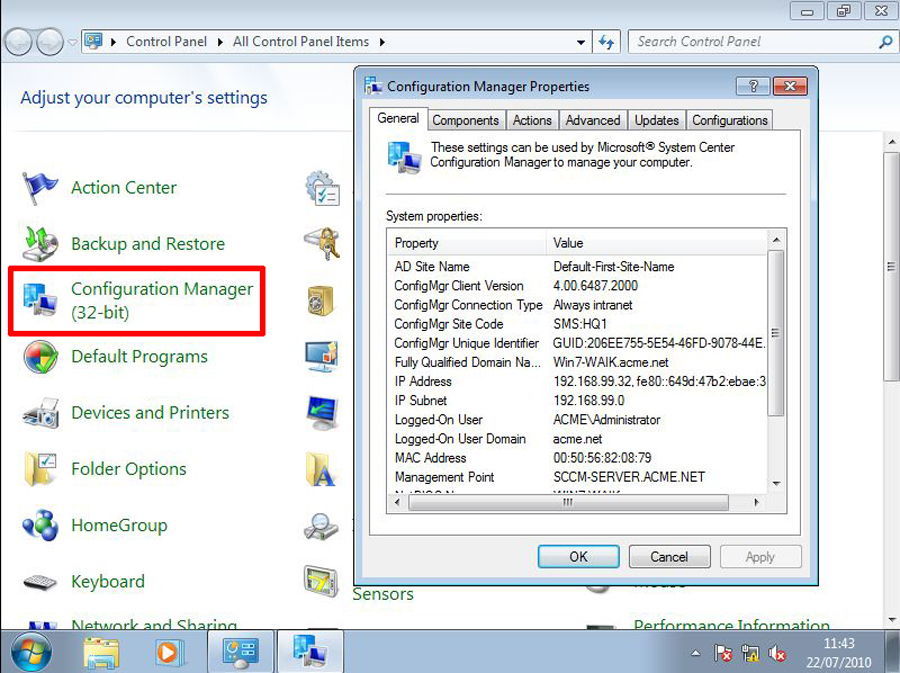Open the HomeGroup spheres icon
This screenshot has width=900, height=673.
40,525
